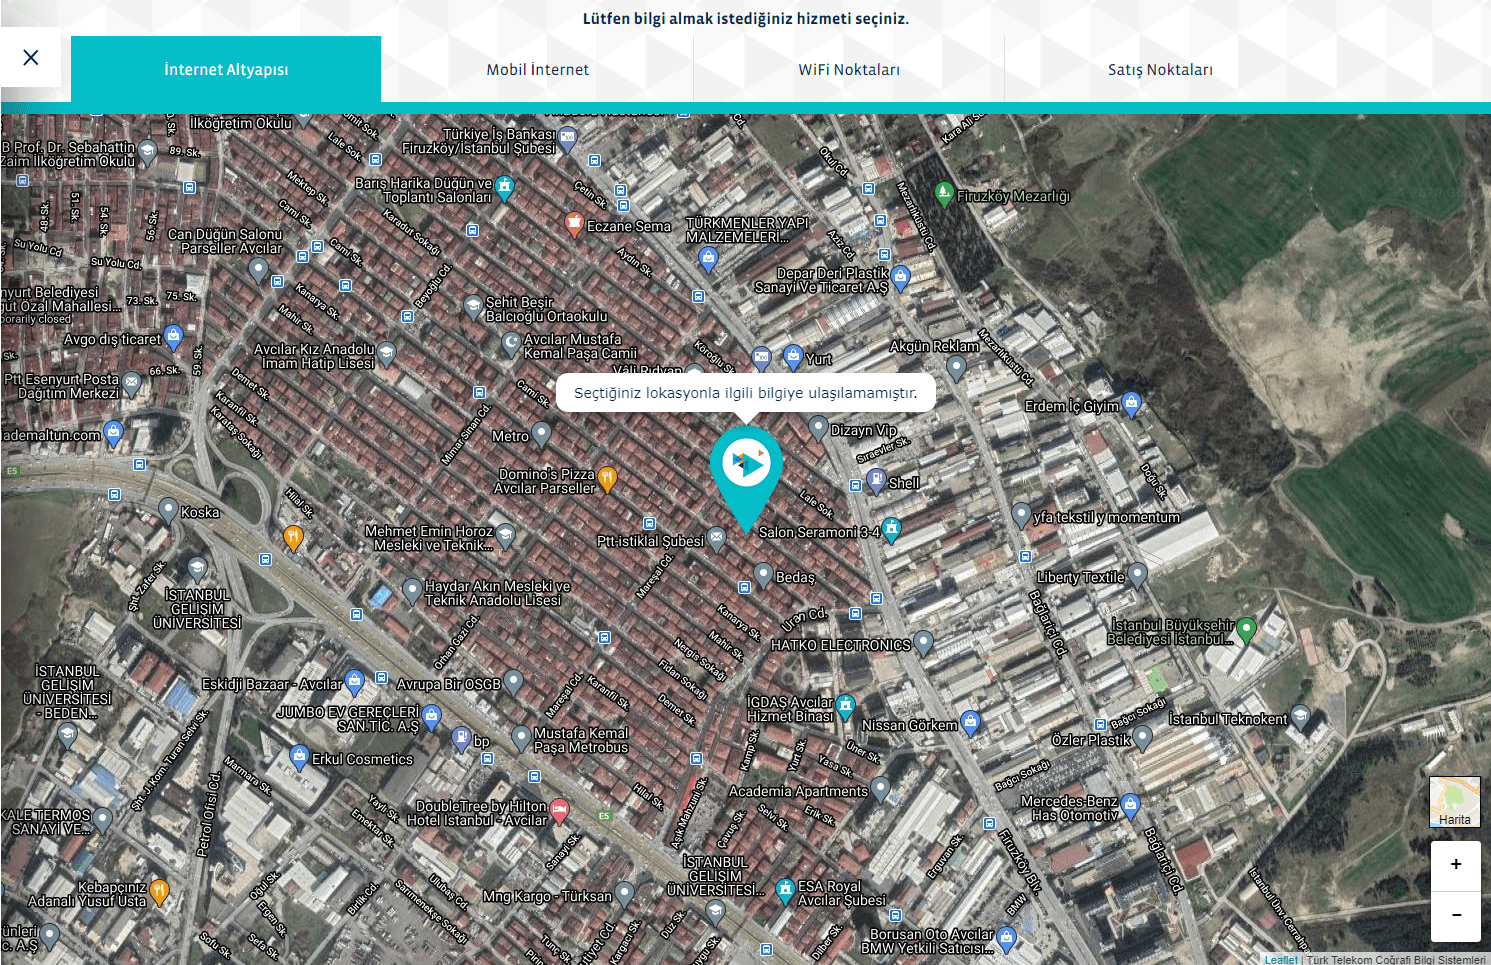The width and height of the screenshot is (1491, 965).
Task: Select the Erkul Cosmetics shopping marker
Action: click(x=299, y=756)
